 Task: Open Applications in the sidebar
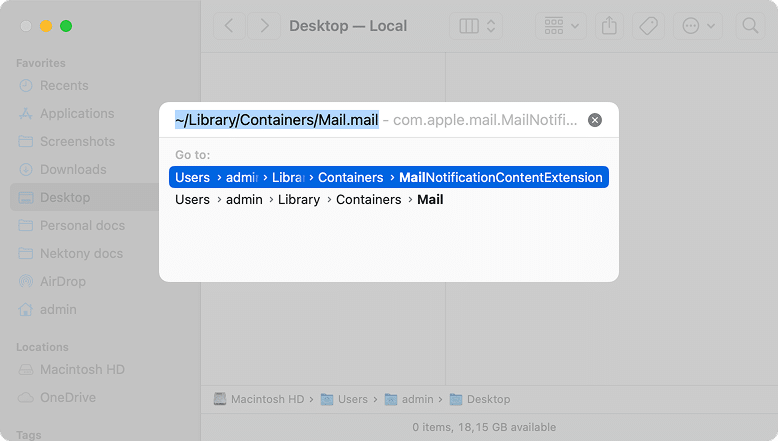click(x=77, y=114)
